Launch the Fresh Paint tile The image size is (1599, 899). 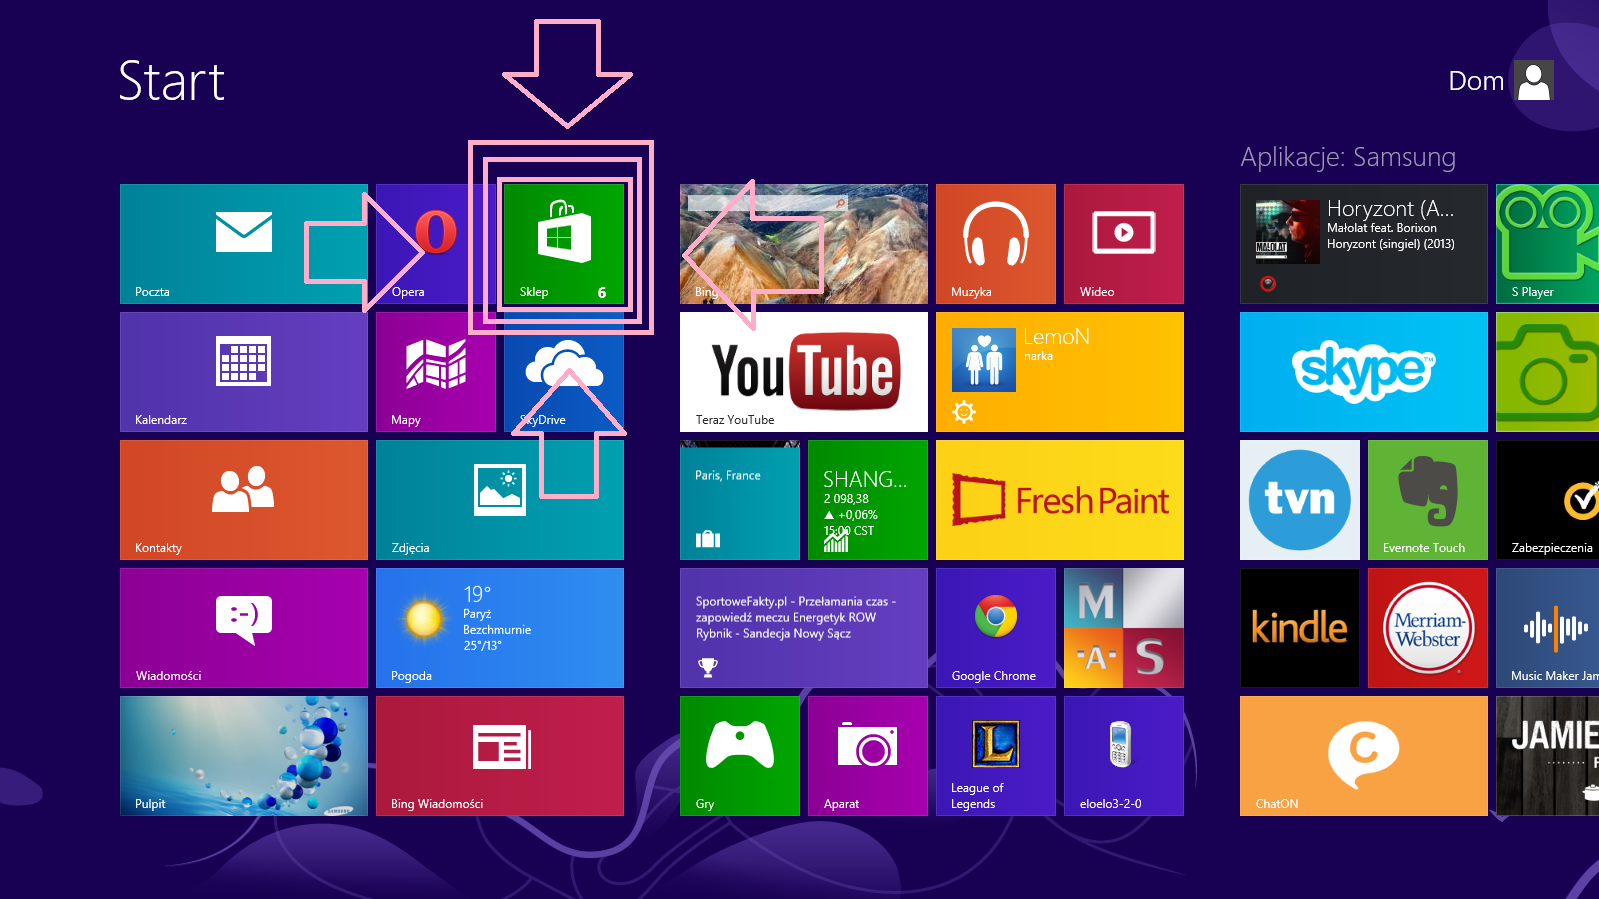tap(1060, 500)
